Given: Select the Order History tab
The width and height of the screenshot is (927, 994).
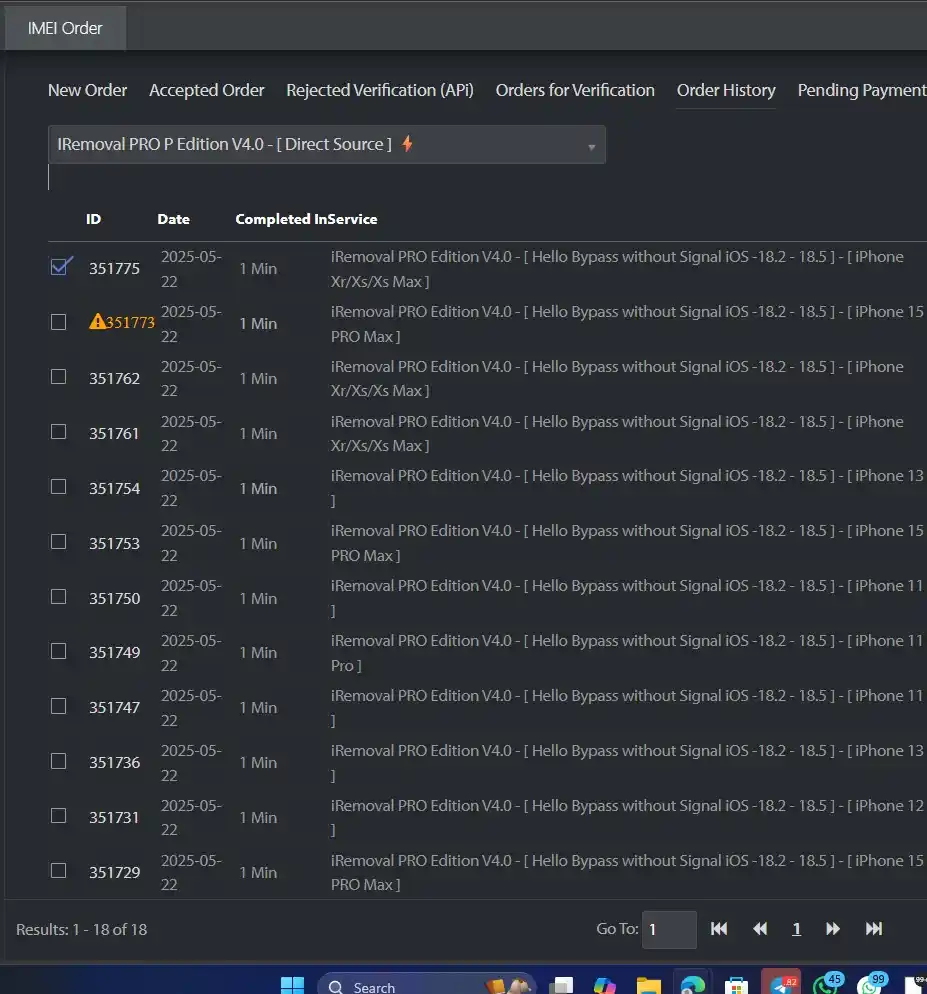Looking at the screenshot, I should click(x=726, y=90).
